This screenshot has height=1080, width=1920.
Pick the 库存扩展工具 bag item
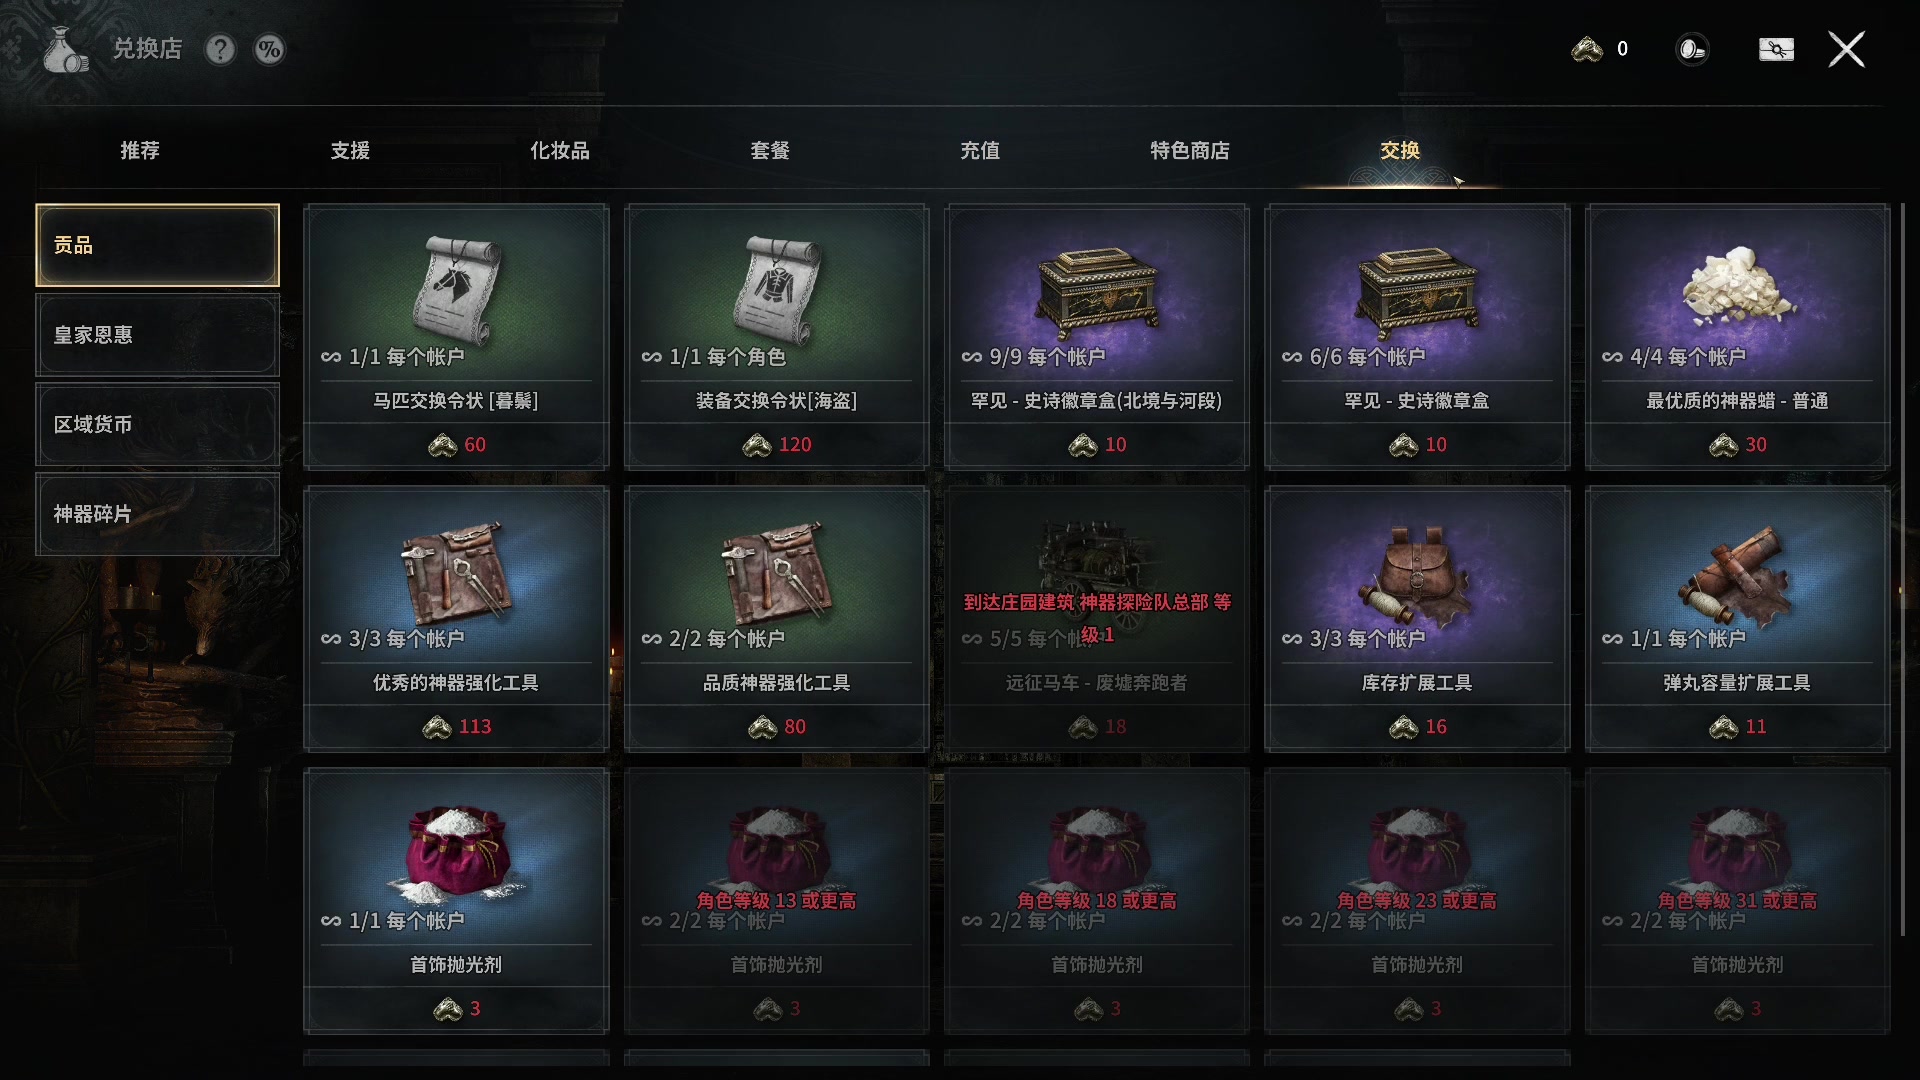(1417, 619)
